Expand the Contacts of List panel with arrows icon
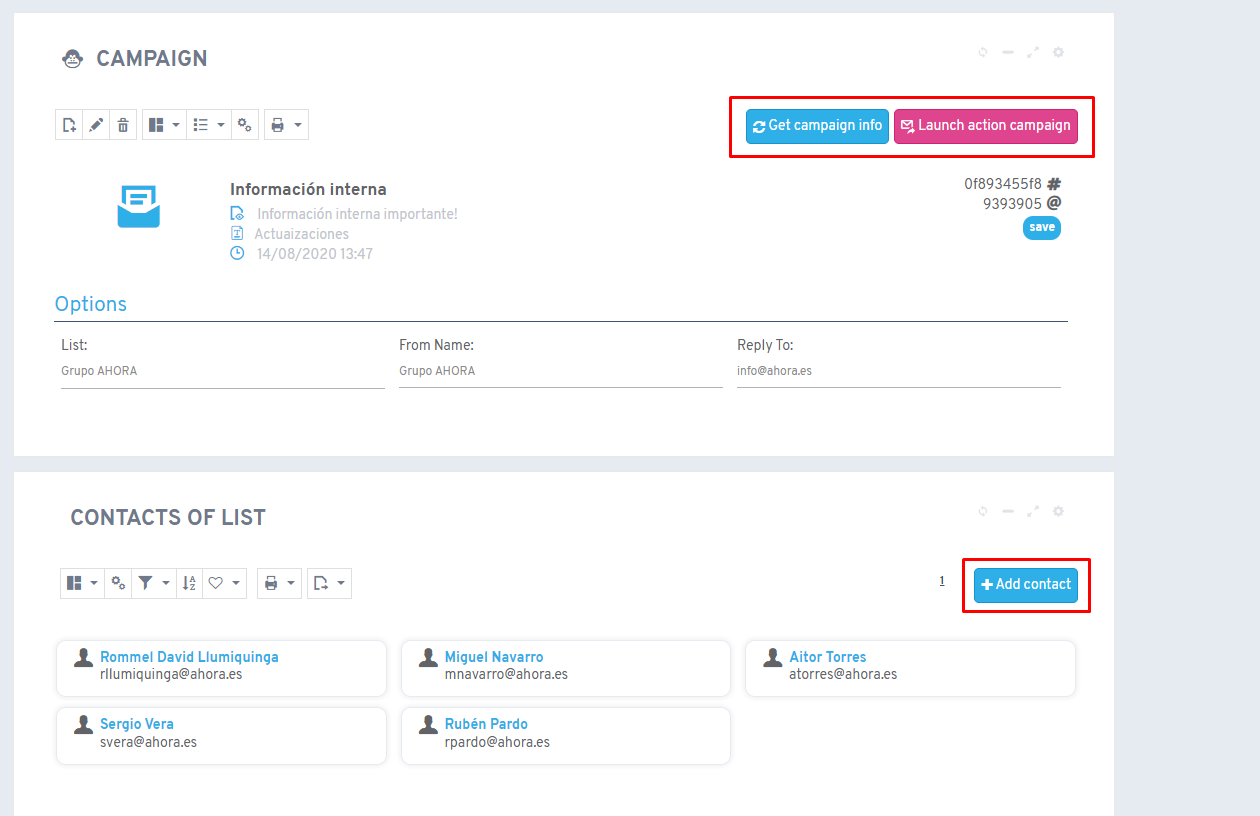Image resolution: width=1260 pixels, height=816 pixels. [x=1033, y=511]
